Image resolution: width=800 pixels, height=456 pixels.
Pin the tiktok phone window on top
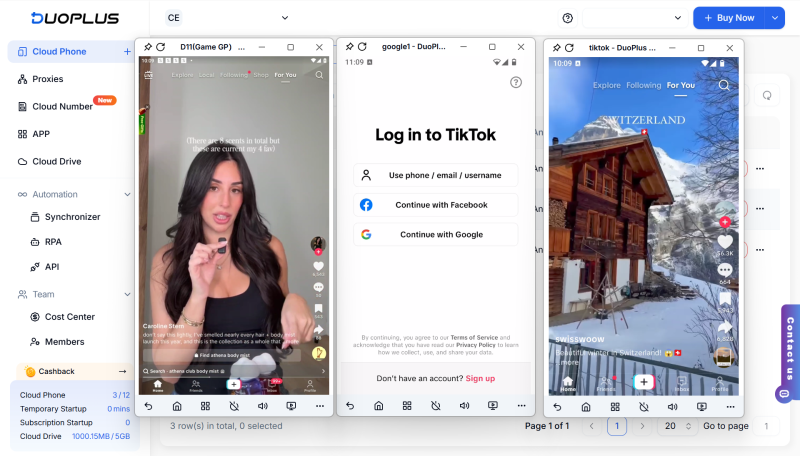tap(555, 47)
